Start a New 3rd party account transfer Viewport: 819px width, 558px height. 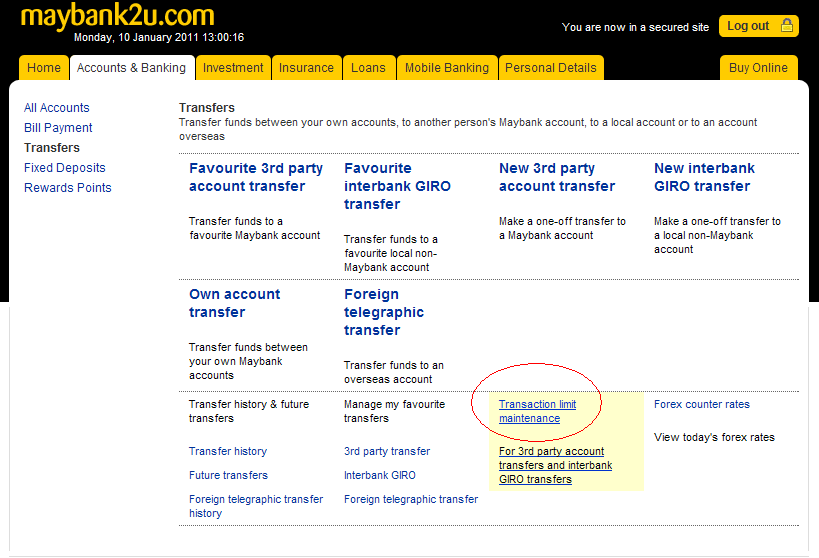pyautogui.click(x=557, y=177)
